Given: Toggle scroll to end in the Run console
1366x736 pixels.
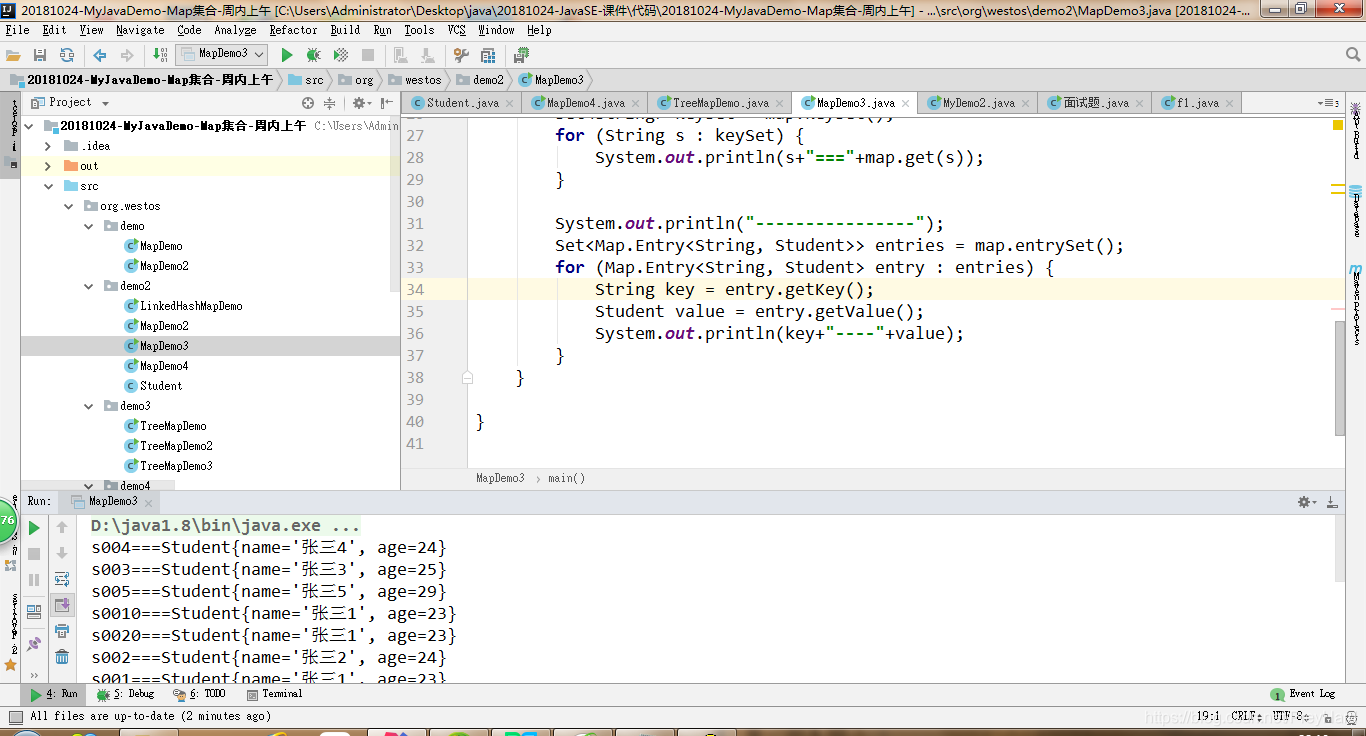Looking at the screenshot, I should click(62, 605).
